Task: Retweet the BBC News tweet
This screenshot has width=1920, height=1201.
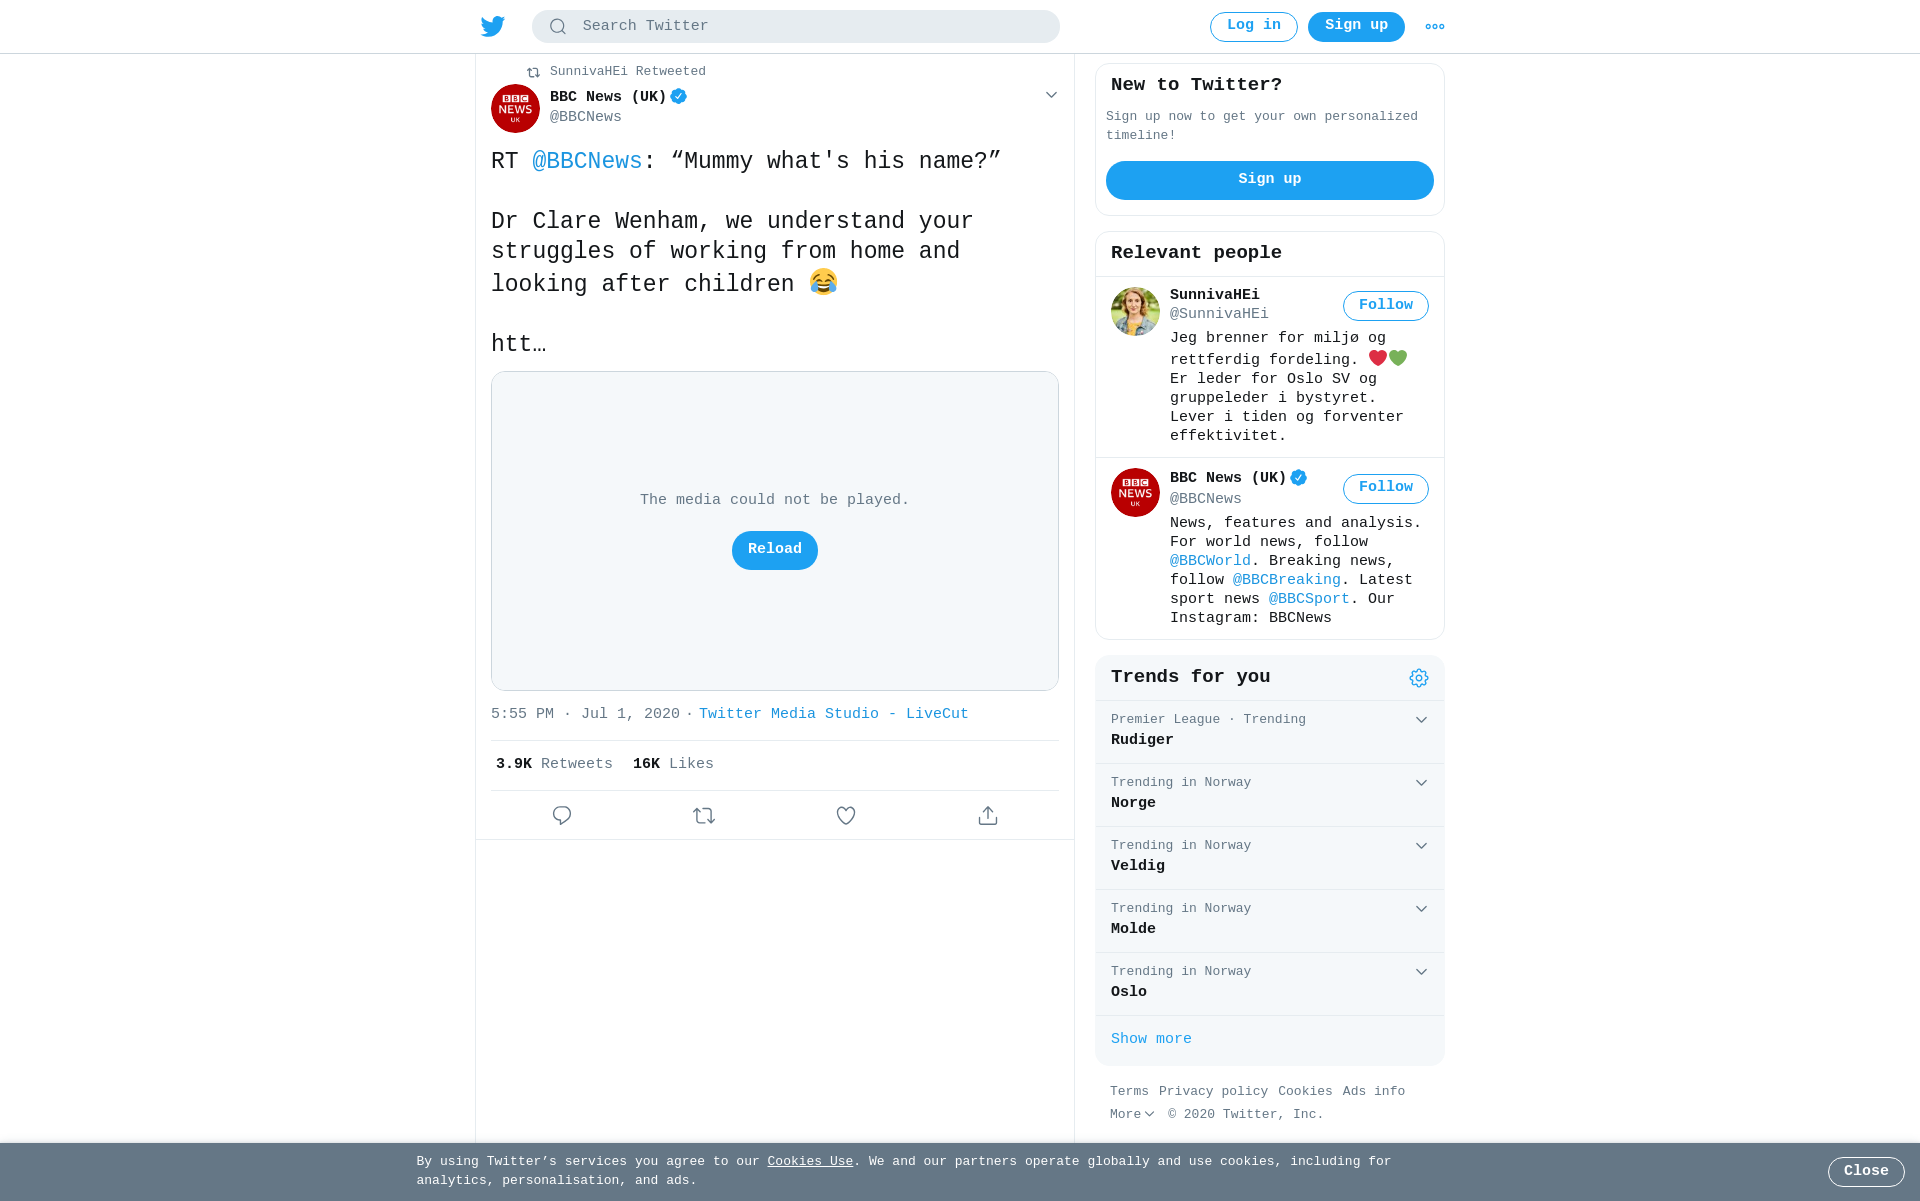Action: (704, 816)
